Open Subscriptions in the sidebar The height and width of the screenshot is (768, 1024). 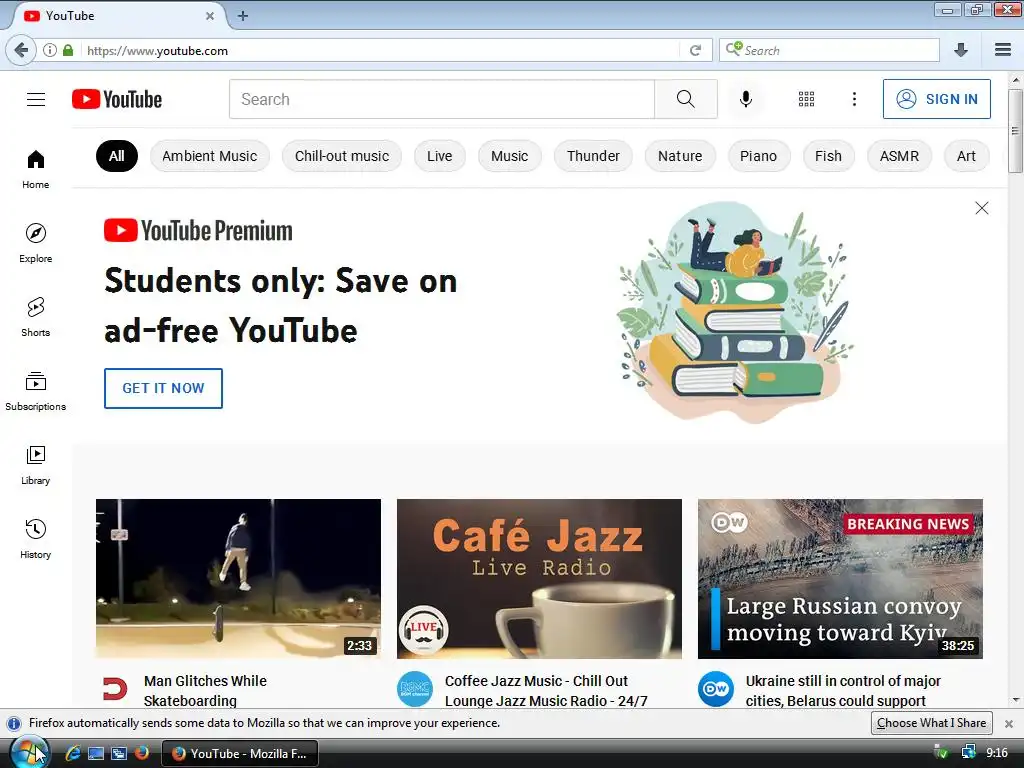[x=36, y=391]
